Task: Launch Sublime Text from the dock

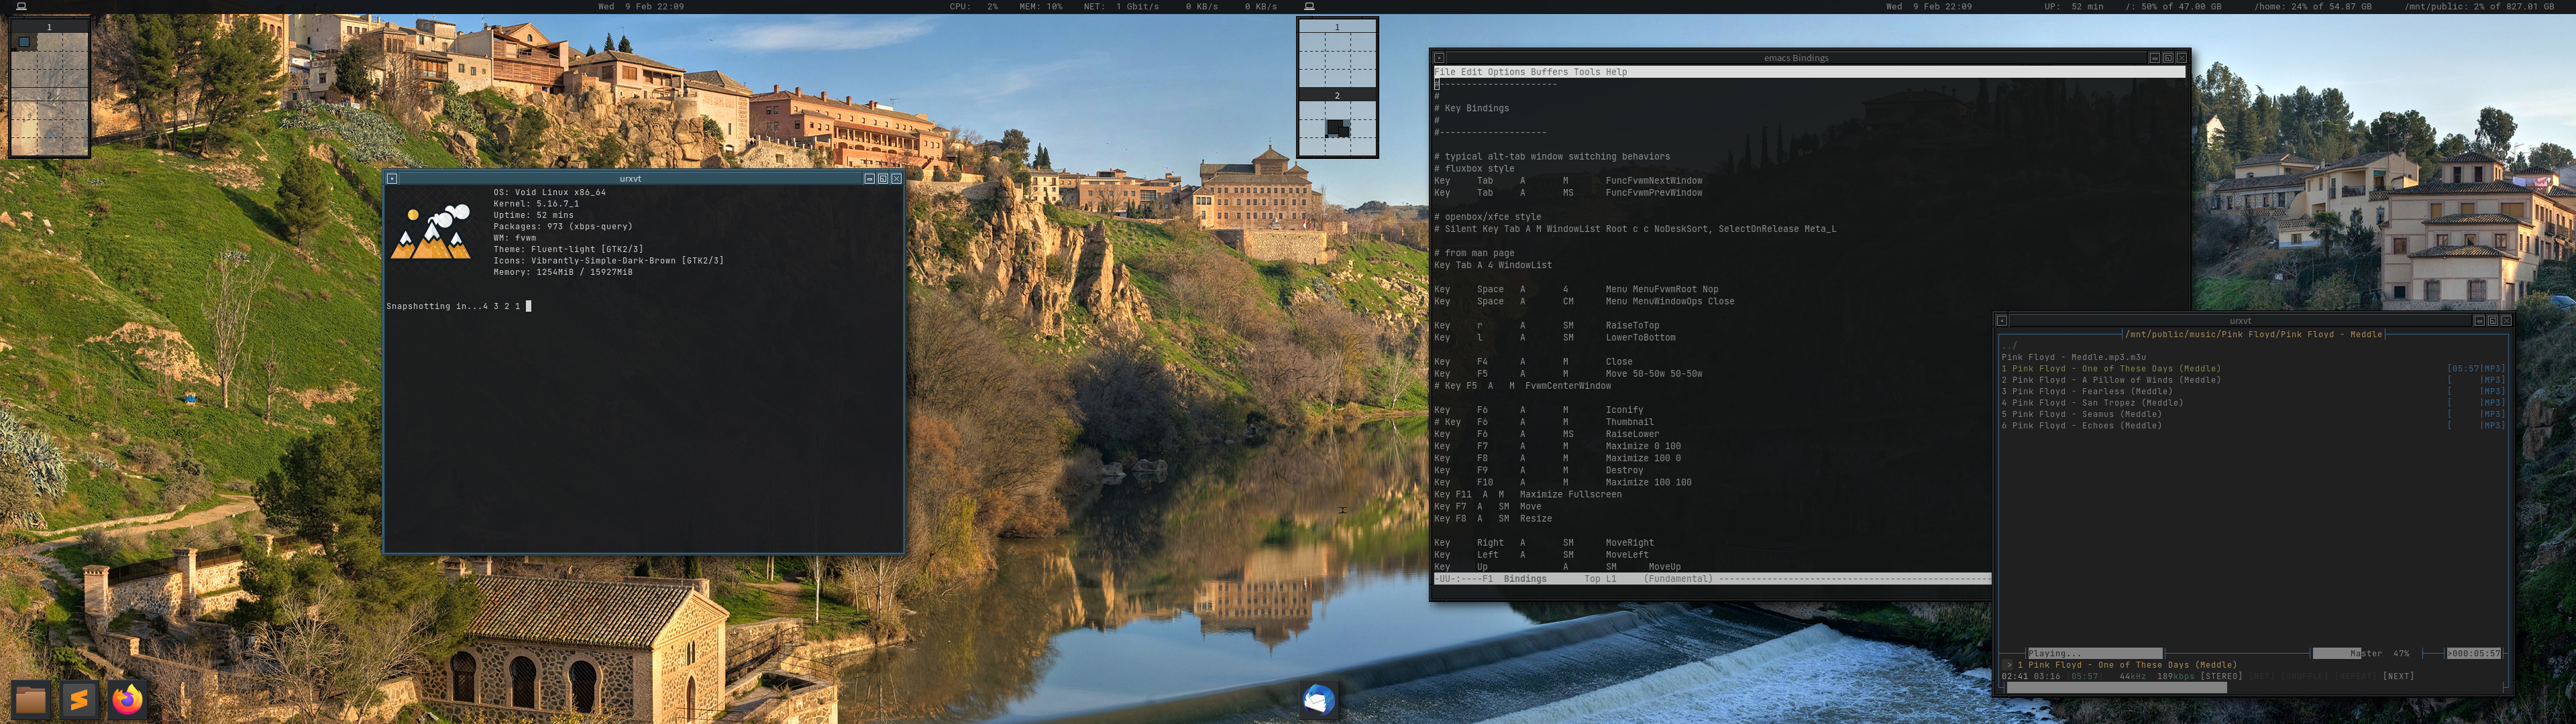Action: point(79,699)
